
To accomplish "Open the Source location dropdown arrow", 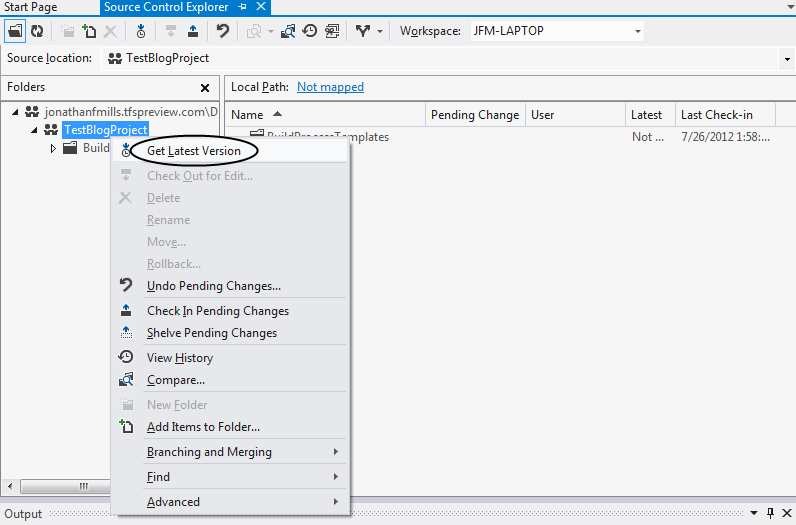I will pyautogui.click(x=787, y=59).
